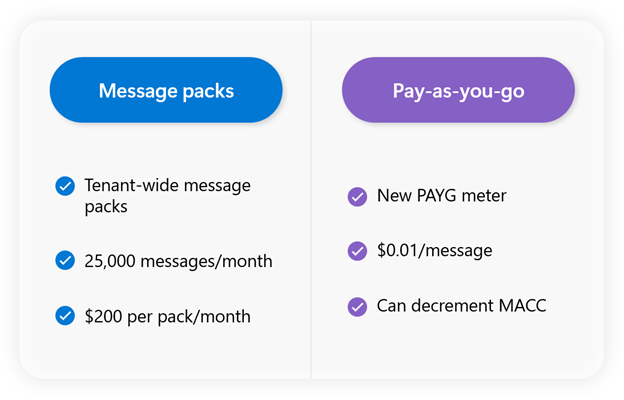Screen dimensions: 624x400
Task: Click the purple checkmark beside $0.01/message
Action: coord(357,251)
